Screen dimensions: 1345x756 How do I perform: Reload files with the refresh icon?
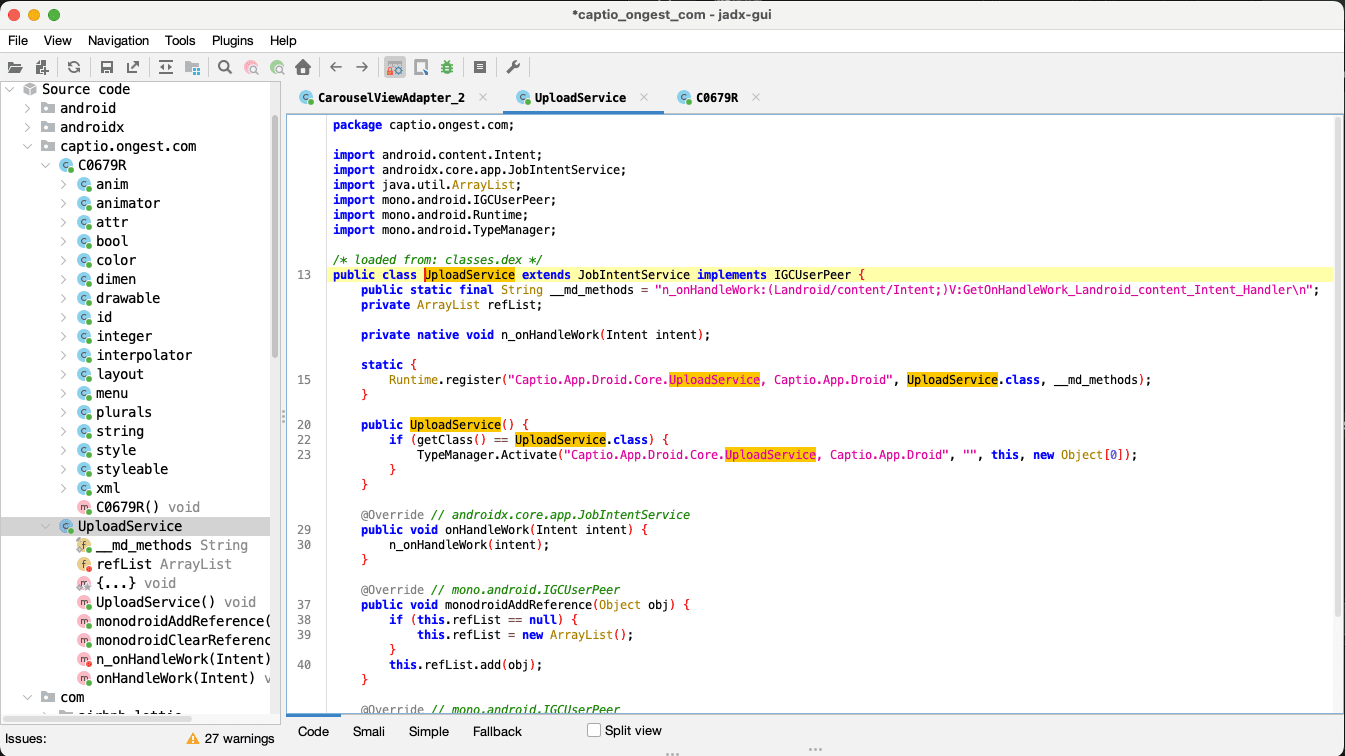(74, 67)
